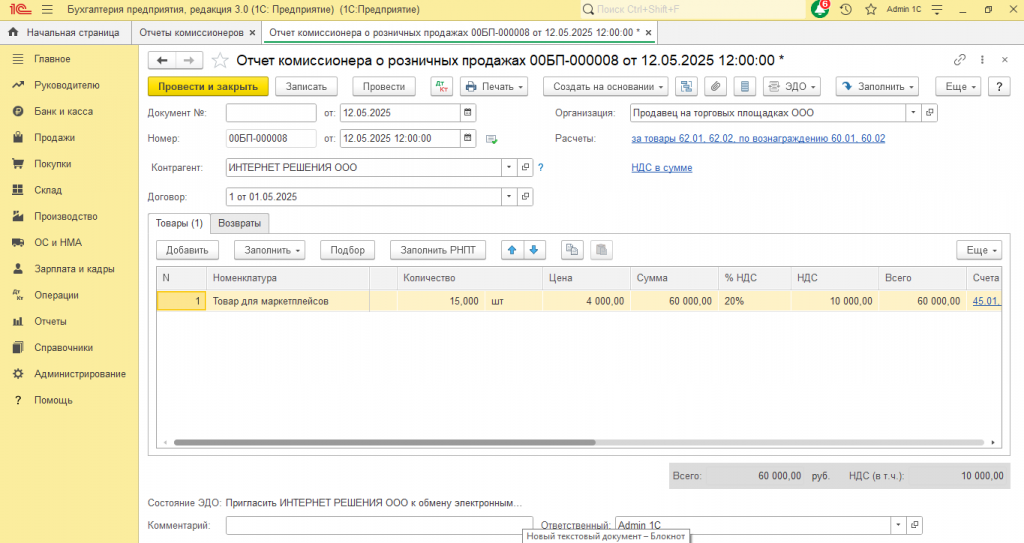1024x543 pixels.
Task: Click Провести button
Action: [384, 86]
